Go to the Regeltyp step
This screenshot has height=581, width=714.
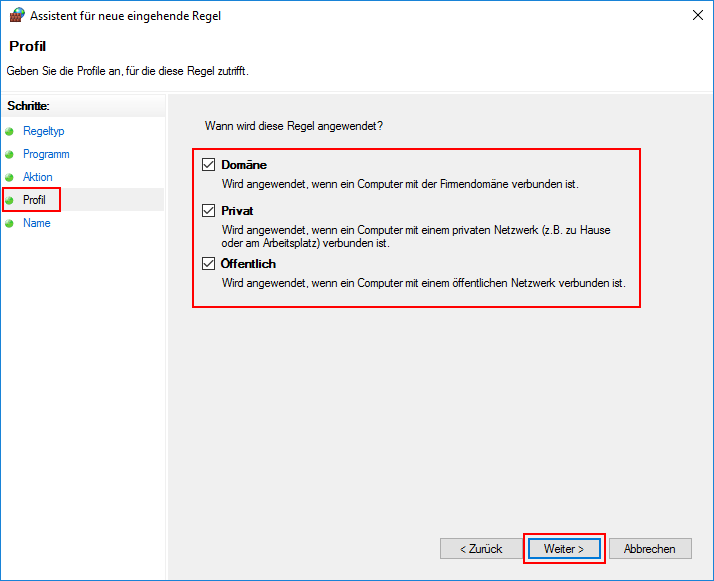[x=43, y=131]
